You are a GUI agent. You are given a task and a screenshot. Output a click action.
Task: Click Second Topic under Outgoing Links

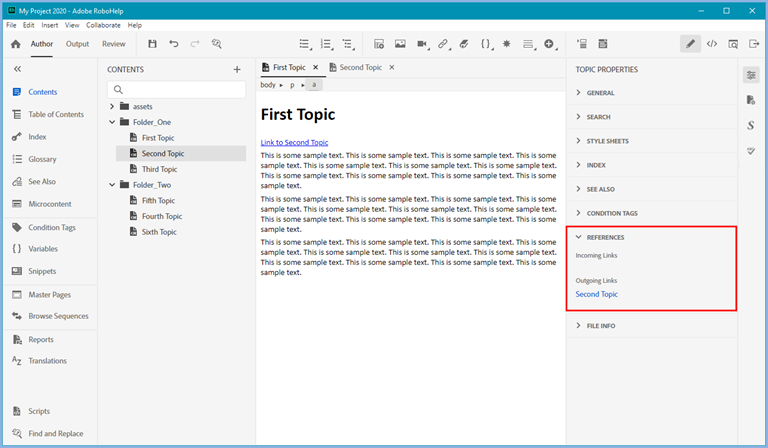pyautogui.click(x=597, y=294)
